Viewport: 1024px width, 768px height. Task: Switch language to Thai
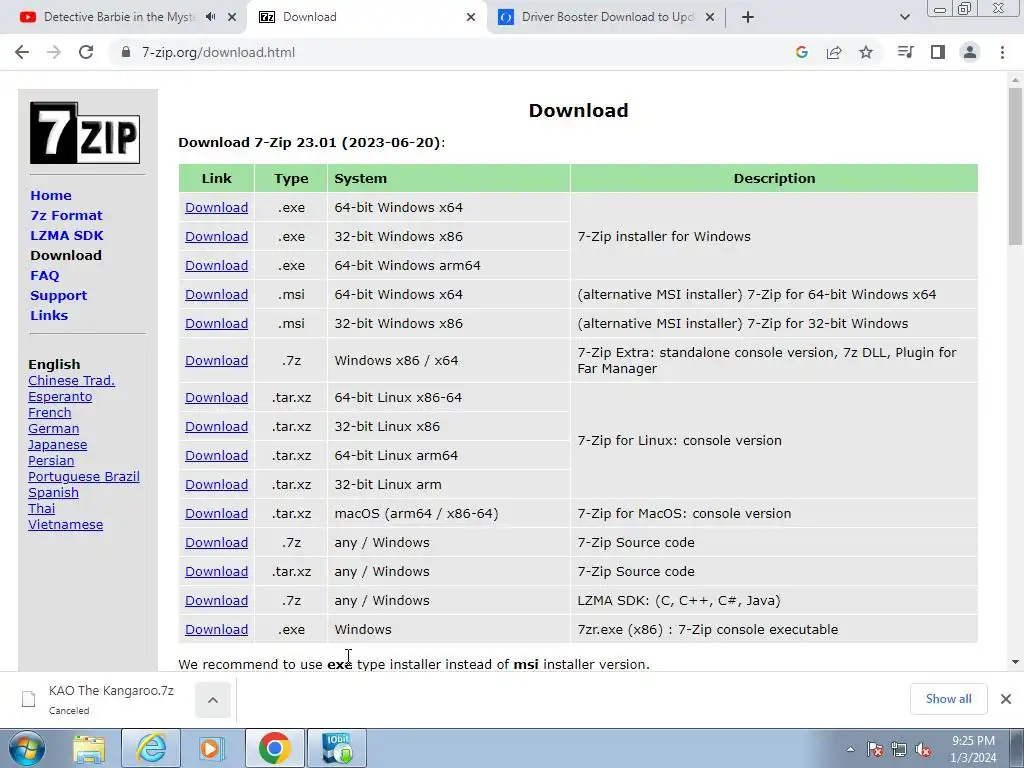(x=42, y=509)
